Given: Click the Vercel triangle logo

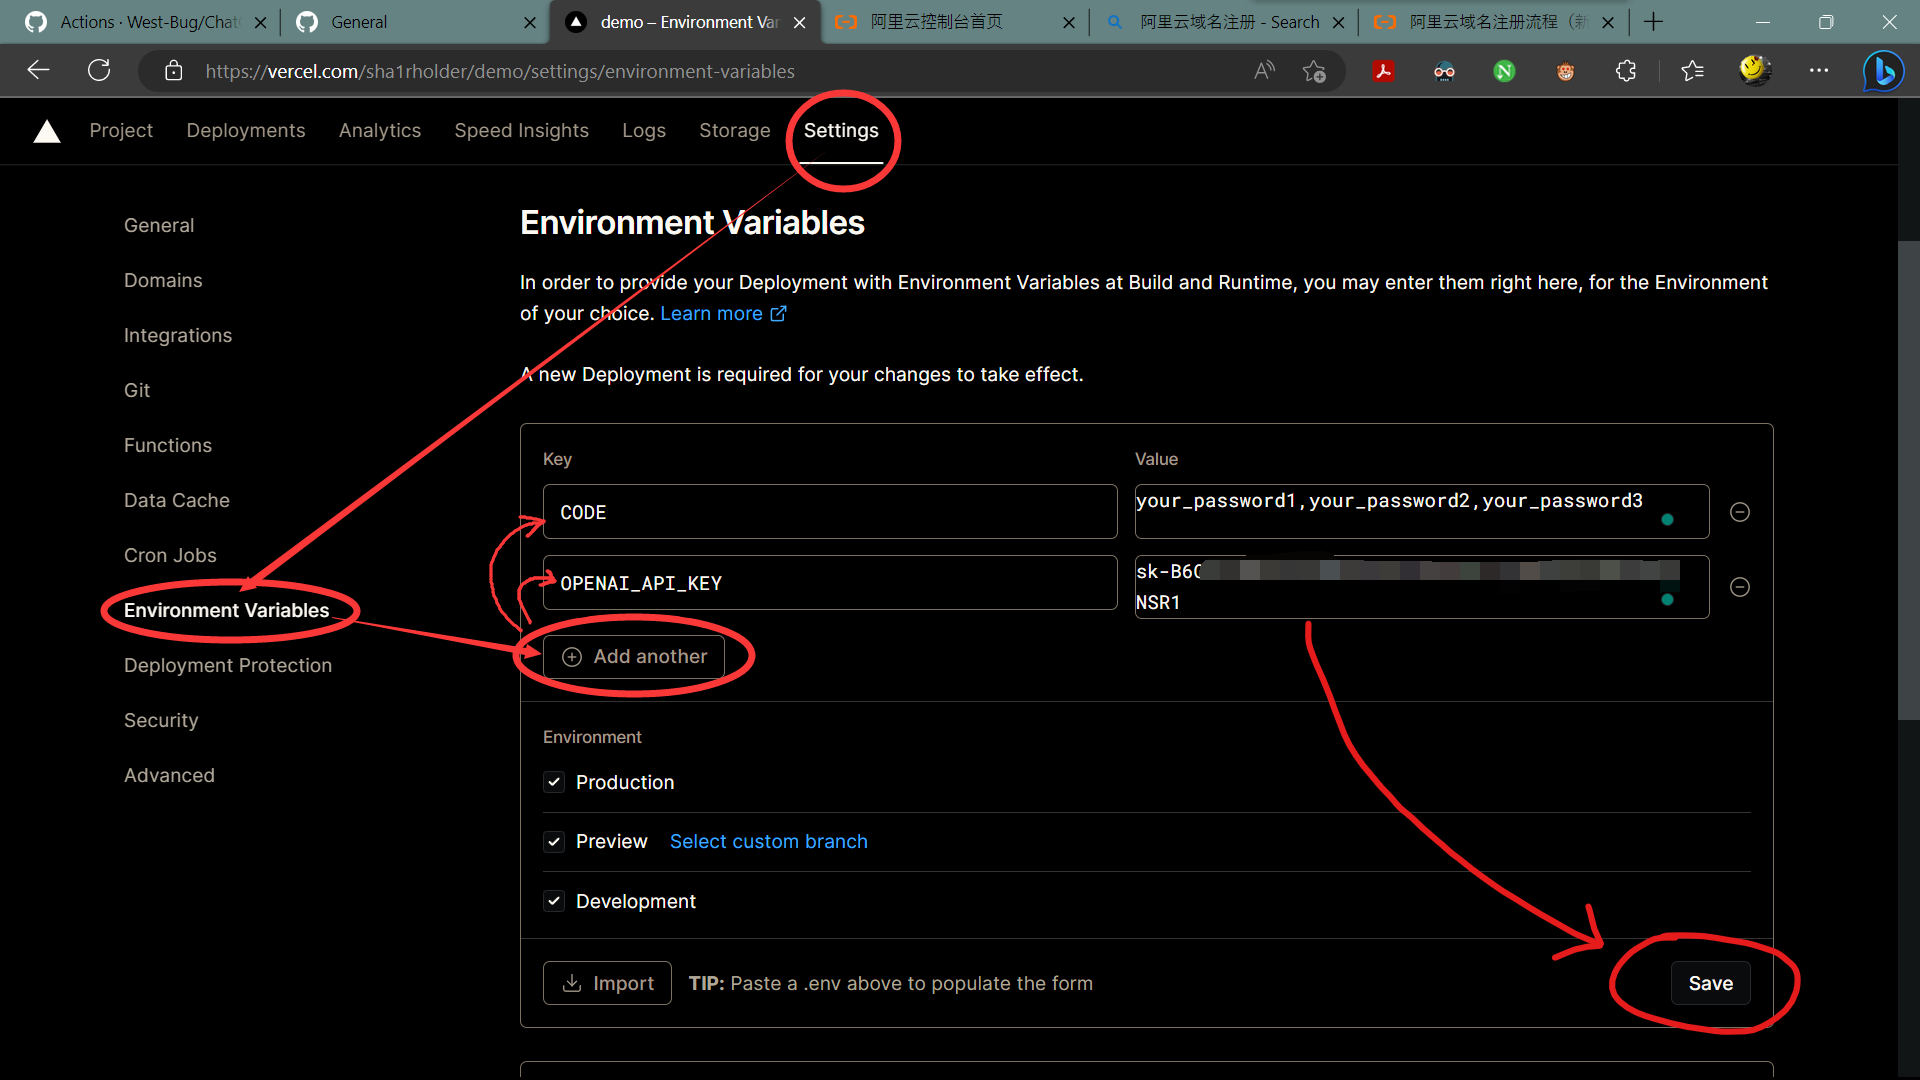Looking at the screenshot, I should coord(47,131).
